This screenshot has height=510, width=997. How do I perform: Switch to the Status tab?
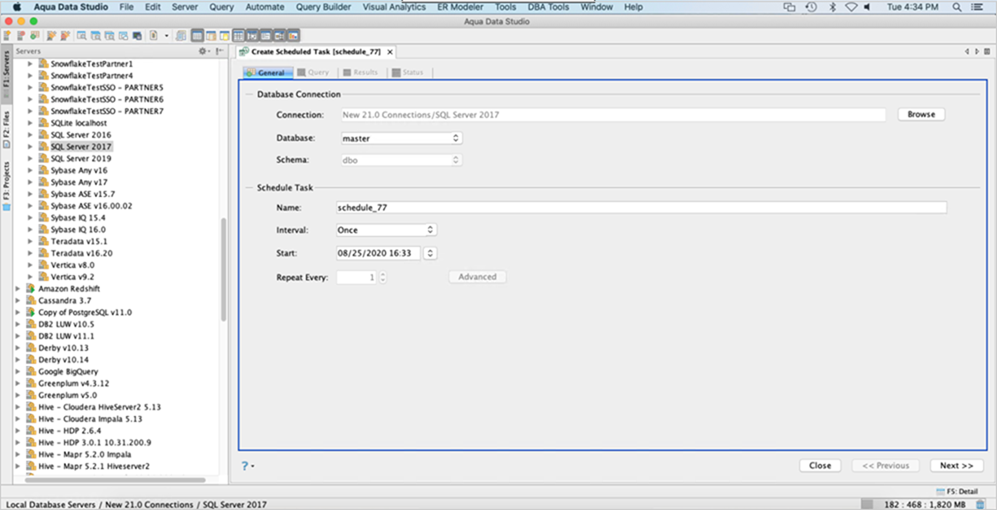[x=408, y=72]
